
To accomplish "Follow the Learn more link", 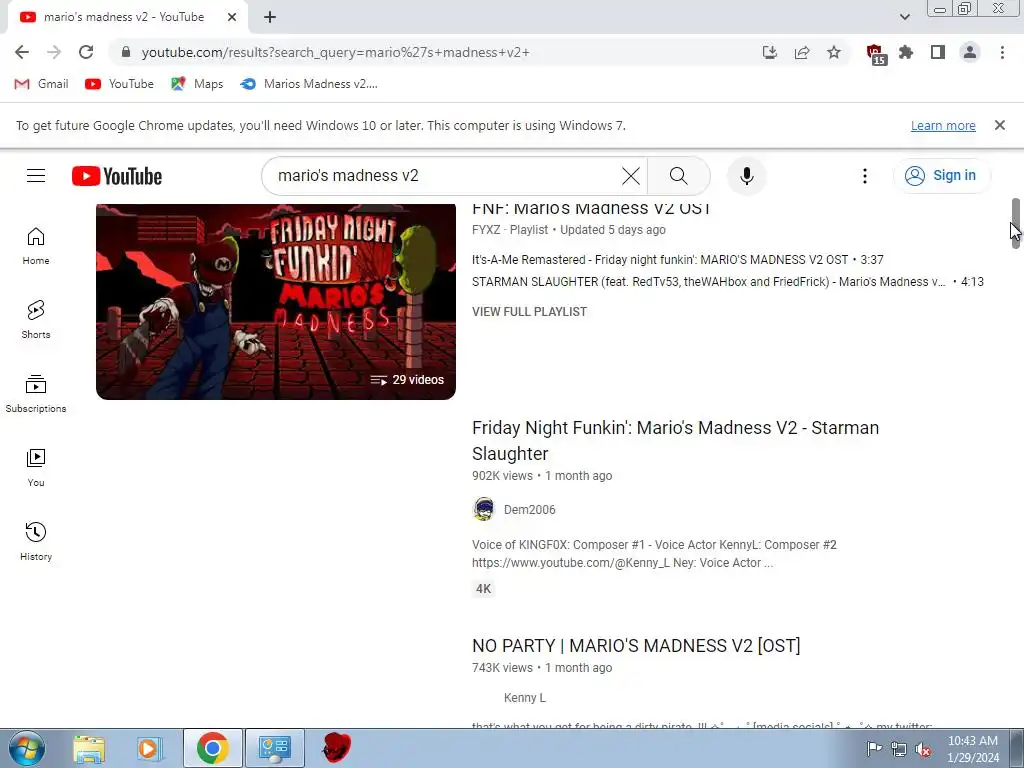I will coord(943,125).
